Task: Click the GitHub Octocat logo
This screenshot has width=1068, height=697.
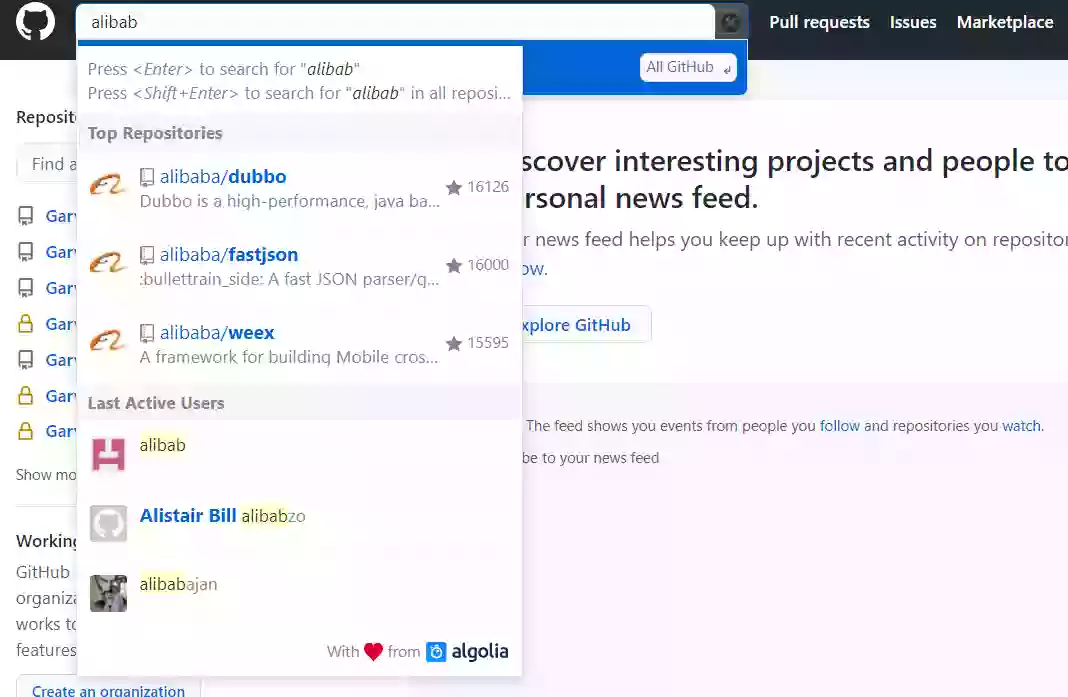Action: (35, 21)
